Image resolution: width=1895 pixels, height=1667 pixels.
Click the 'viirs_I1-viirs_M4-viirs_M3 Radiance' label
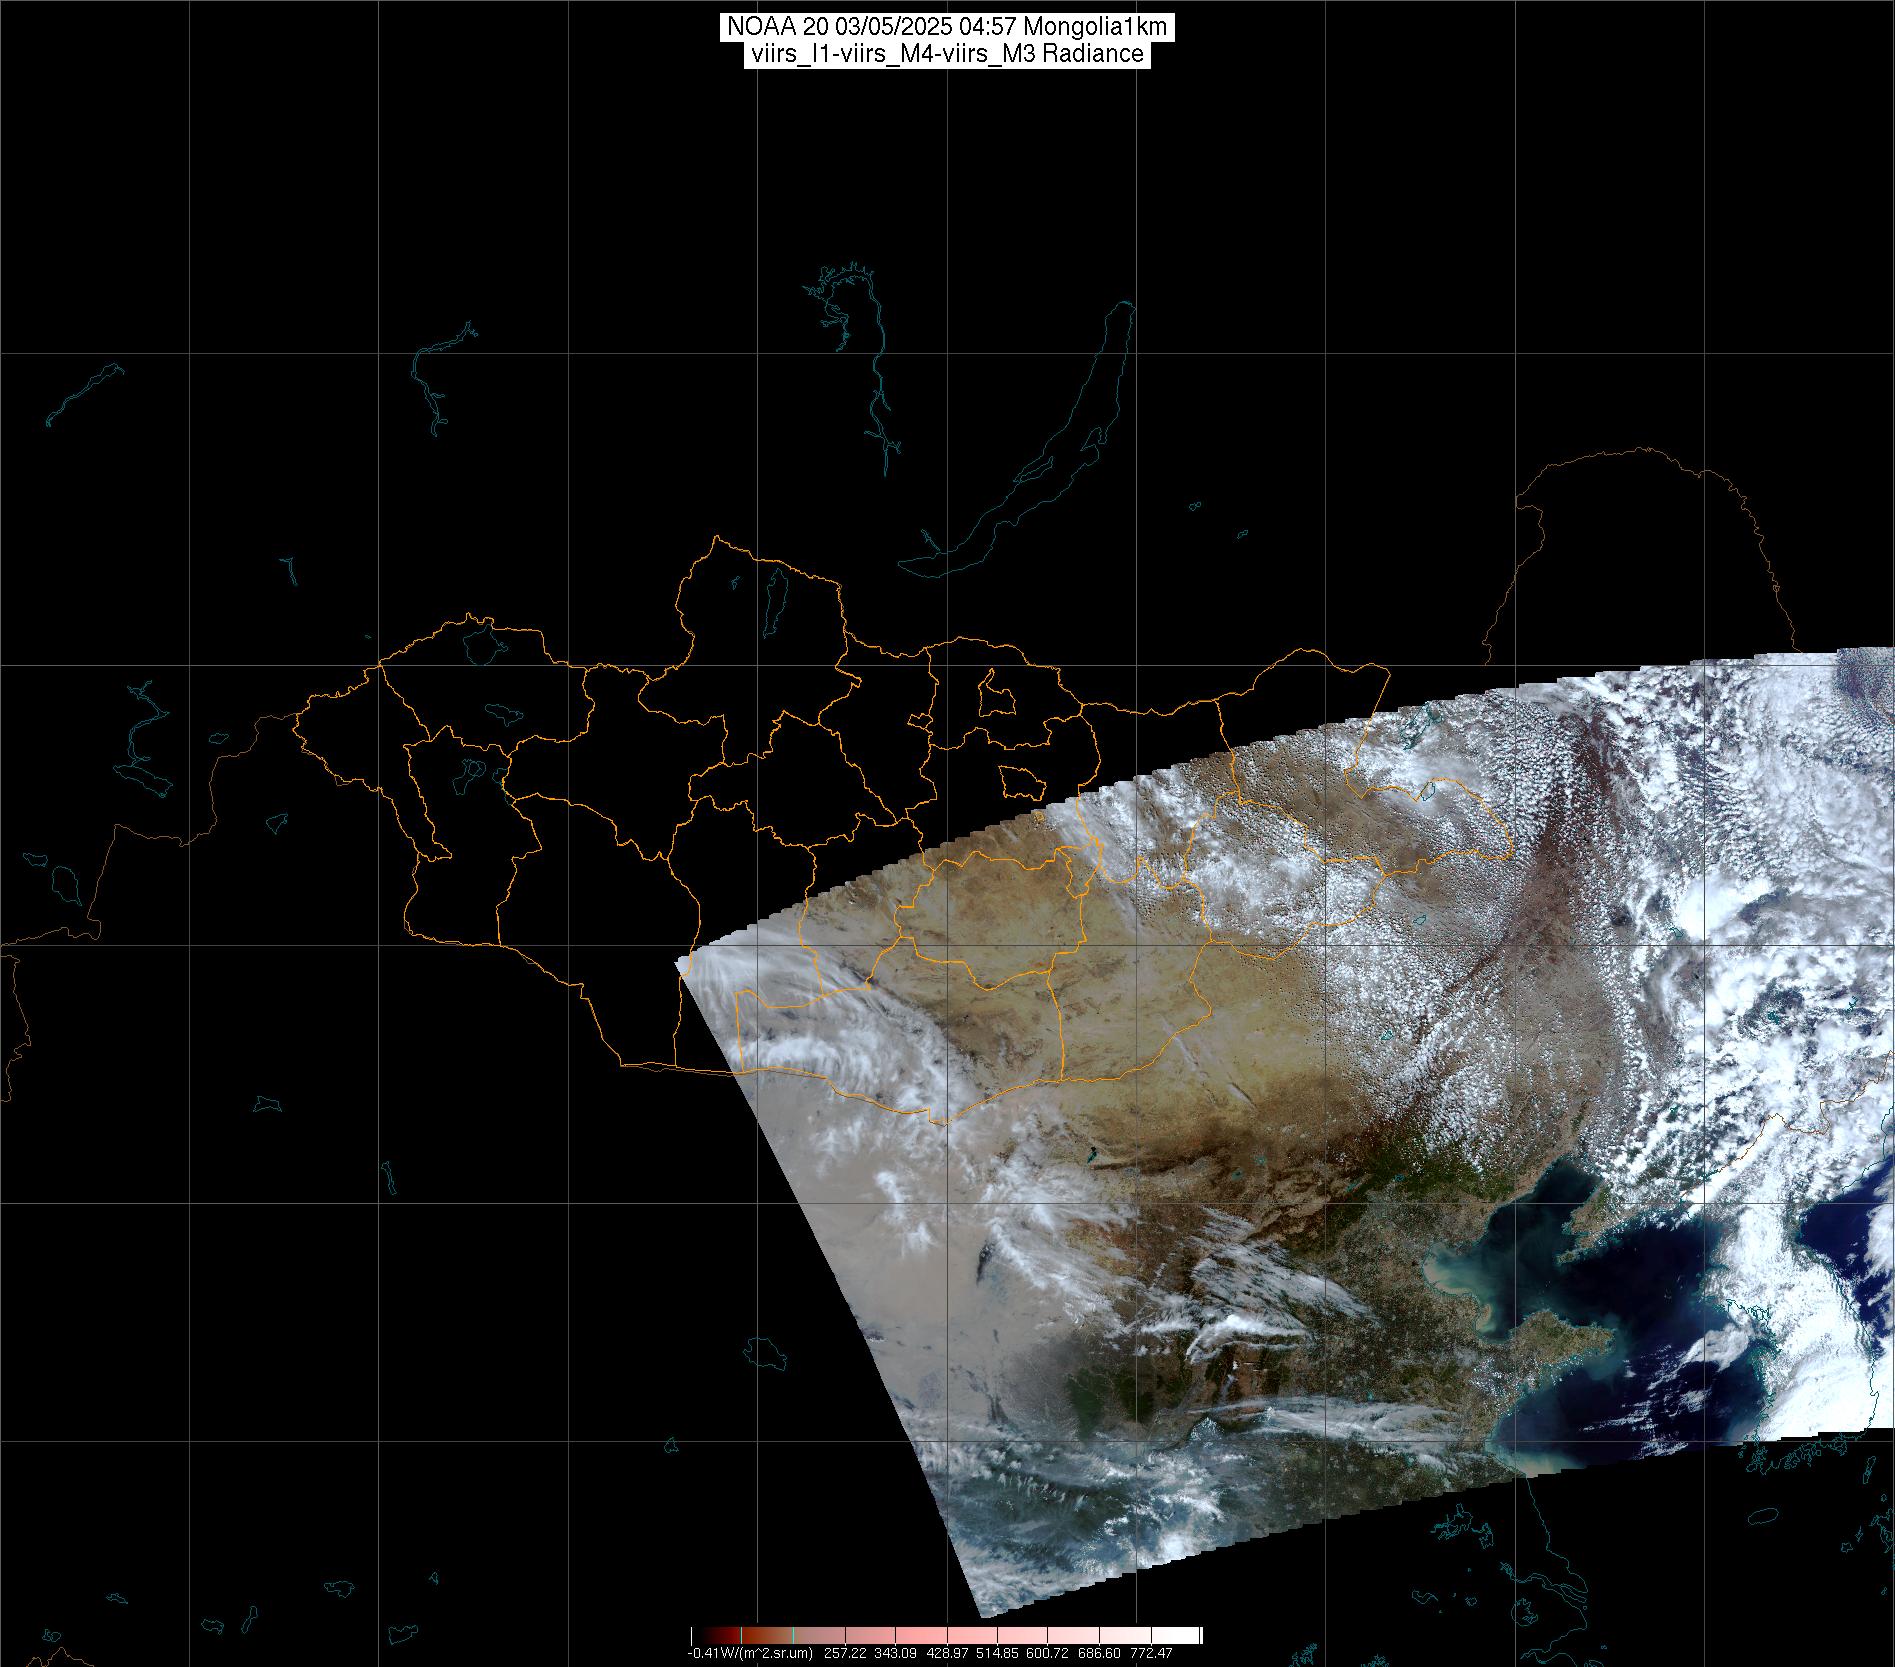click(x=946, y=54)
